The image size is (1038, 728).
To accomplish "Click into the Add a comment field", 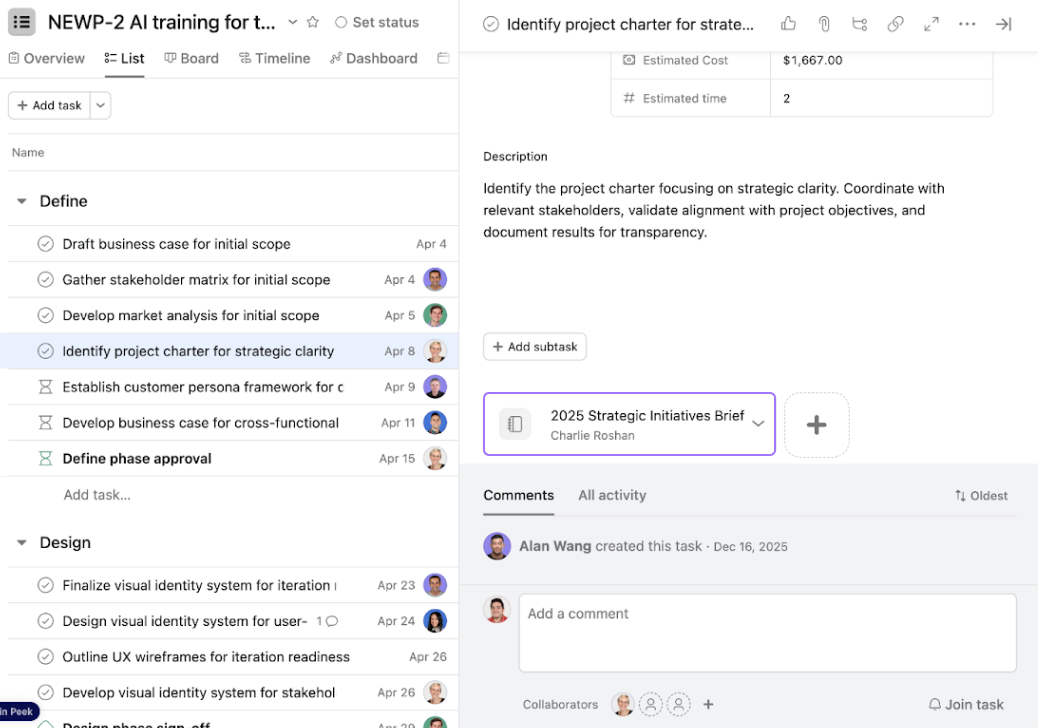I will click(x=766, y=632).
